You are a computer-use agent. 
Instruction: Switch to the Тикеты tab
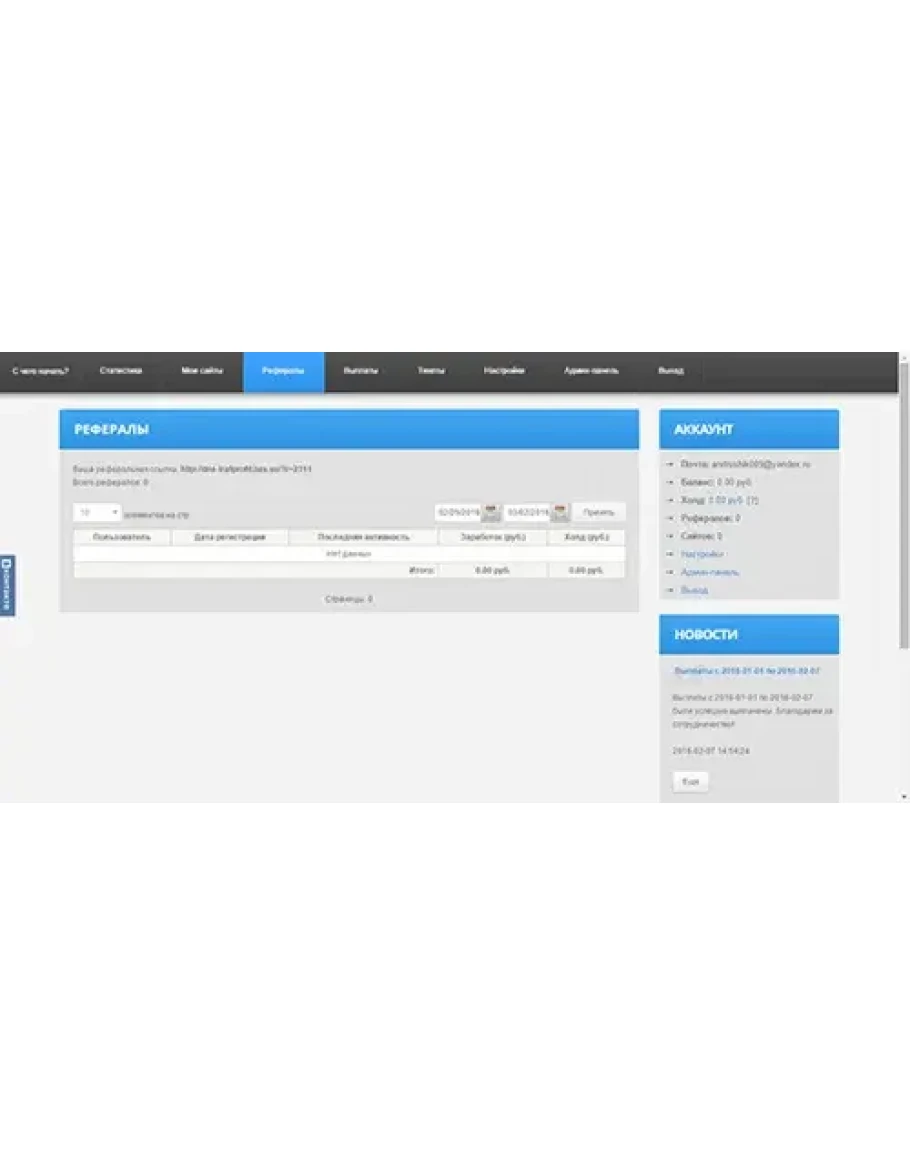(x=431, y=371)
